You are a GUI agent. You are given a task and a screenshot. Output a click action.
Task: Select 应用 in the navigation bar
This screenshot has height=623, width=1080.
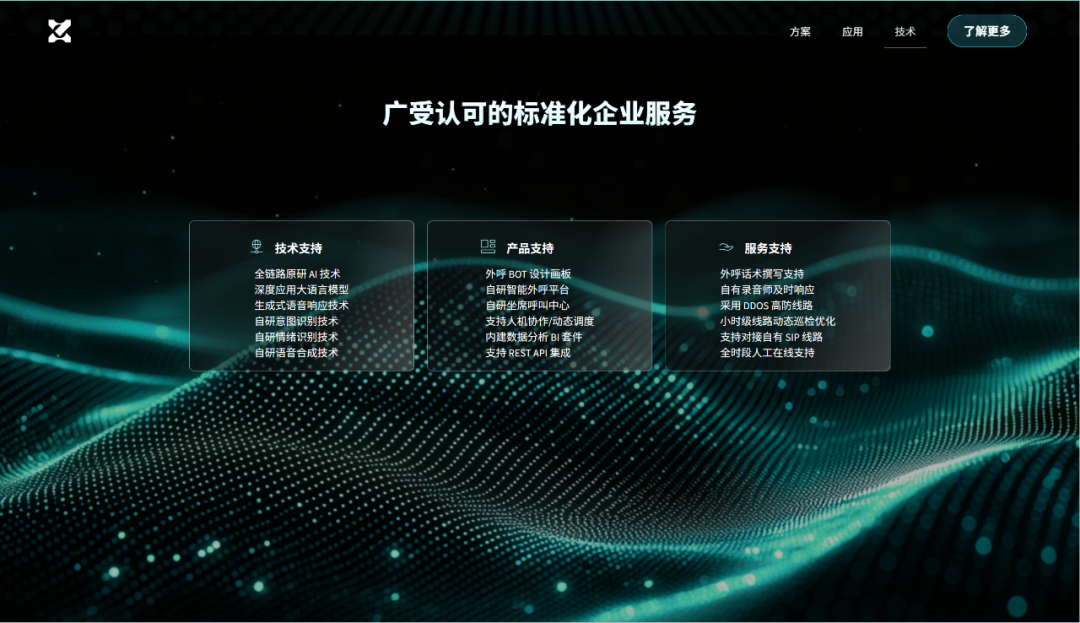852,31
